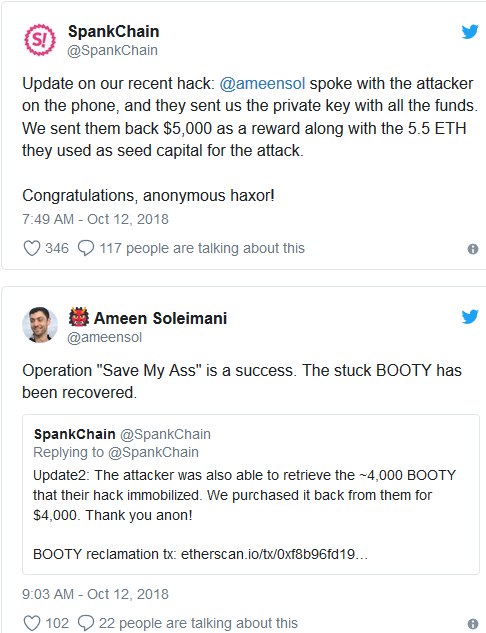This screenshot has width=486, height=633.
Task: Click the @ameensol handle under Ameen's name
Action: tap(105, 337)
